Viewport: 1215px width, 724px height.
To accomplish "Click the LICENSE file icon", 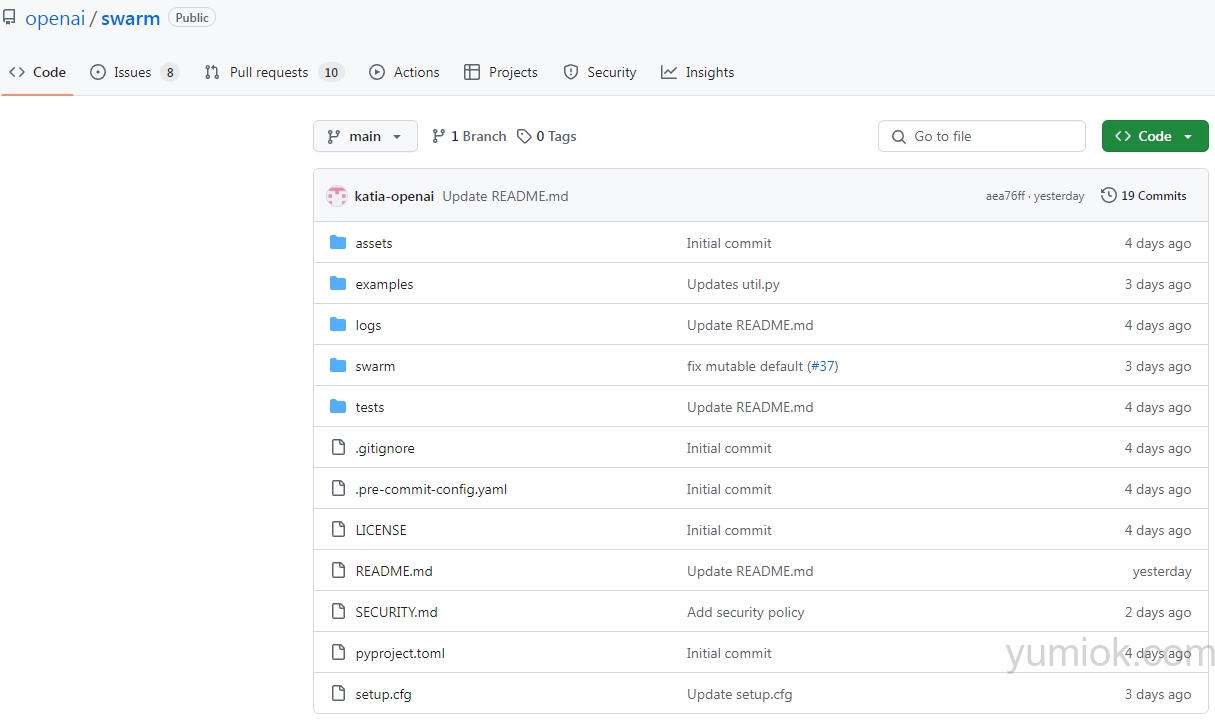I will [338, 530].
